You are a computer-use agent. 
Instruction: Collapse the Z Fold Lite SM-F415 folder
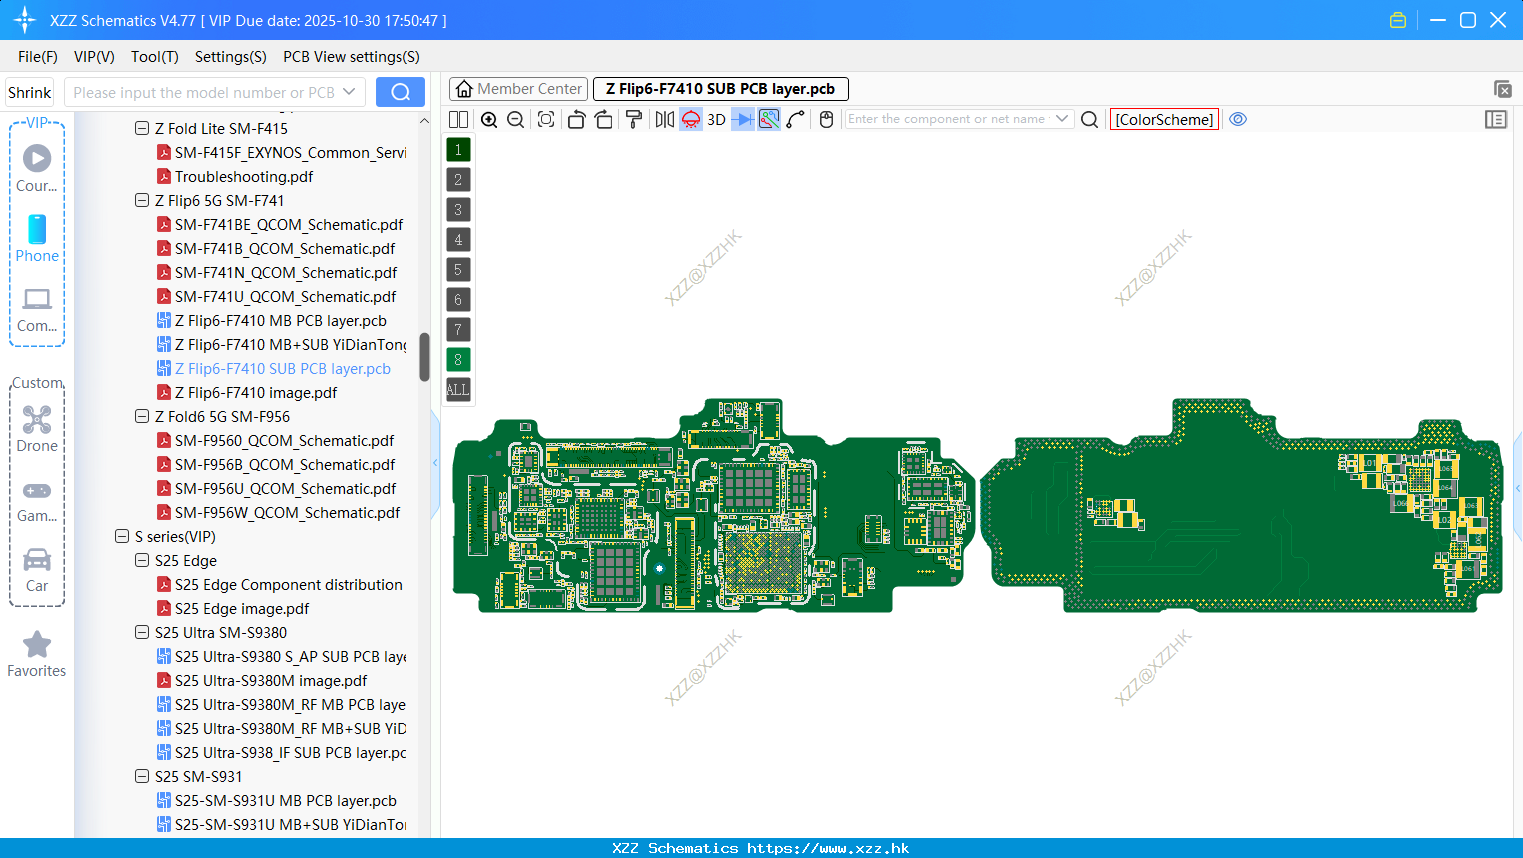click(x=142, y=128)
